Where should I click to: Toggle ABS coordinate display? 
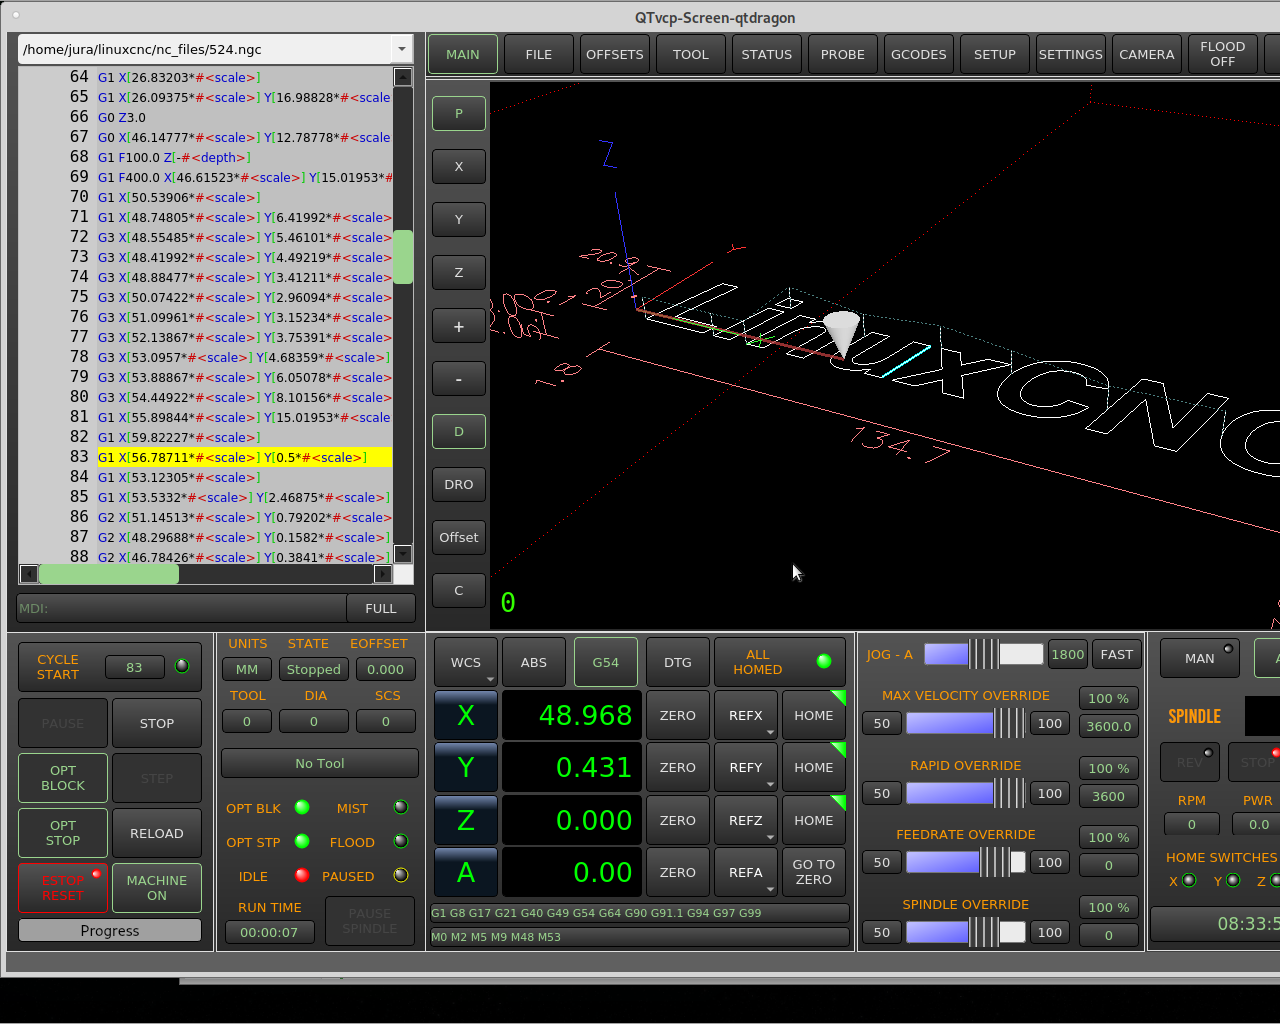tap(534, 662)
